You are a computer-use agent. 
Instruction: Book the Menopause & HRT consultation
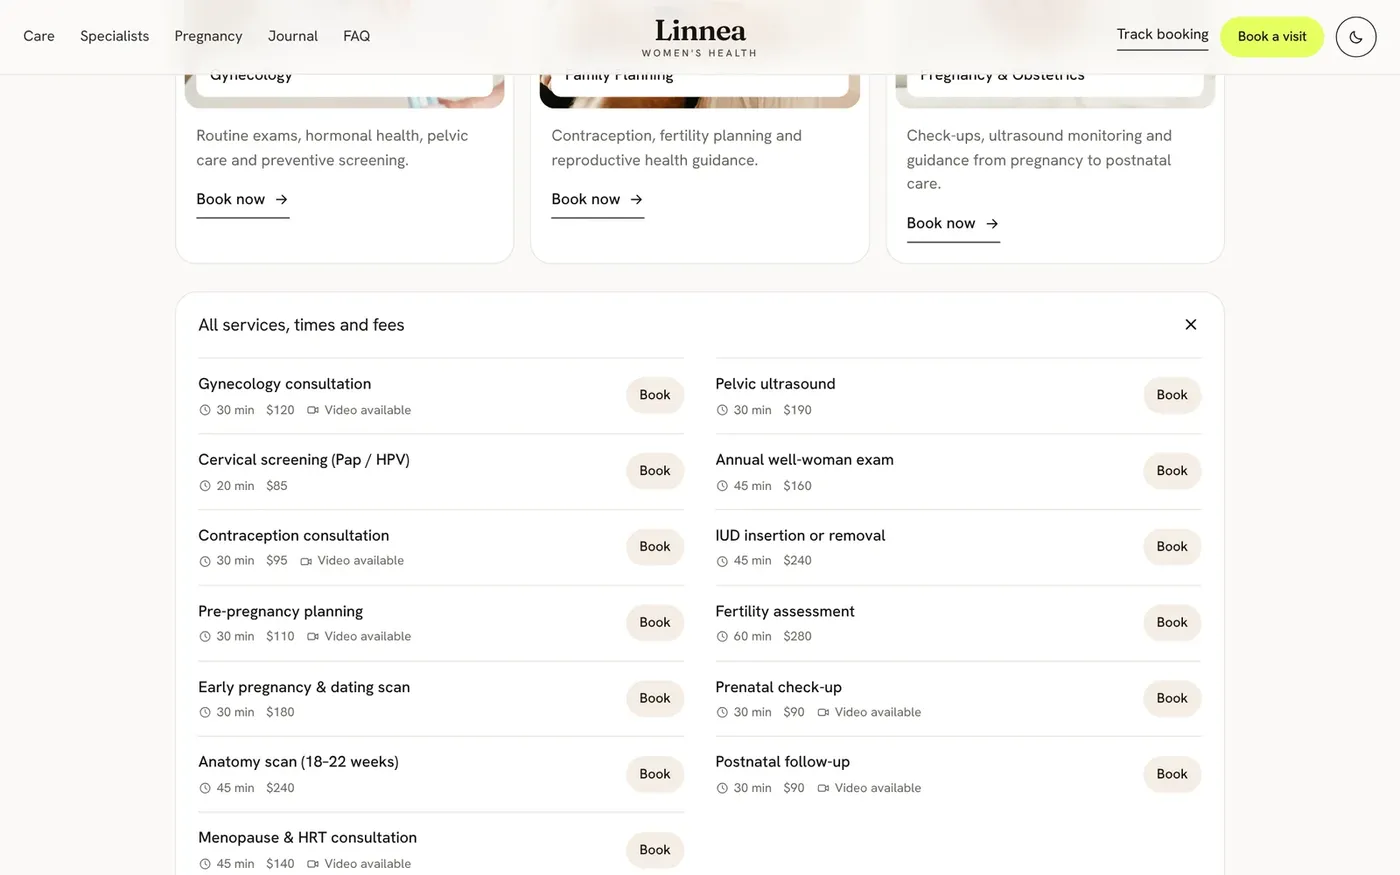(x=655, y=850)
